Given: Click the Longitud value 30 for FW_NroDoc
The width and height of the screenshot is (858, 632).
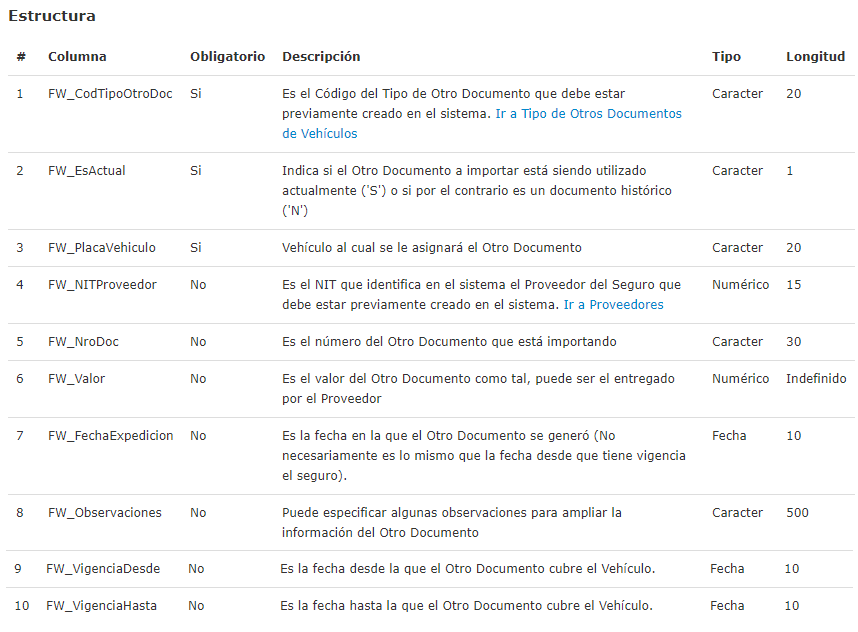Looking at the screenshot, I should (x=791, y=341).
